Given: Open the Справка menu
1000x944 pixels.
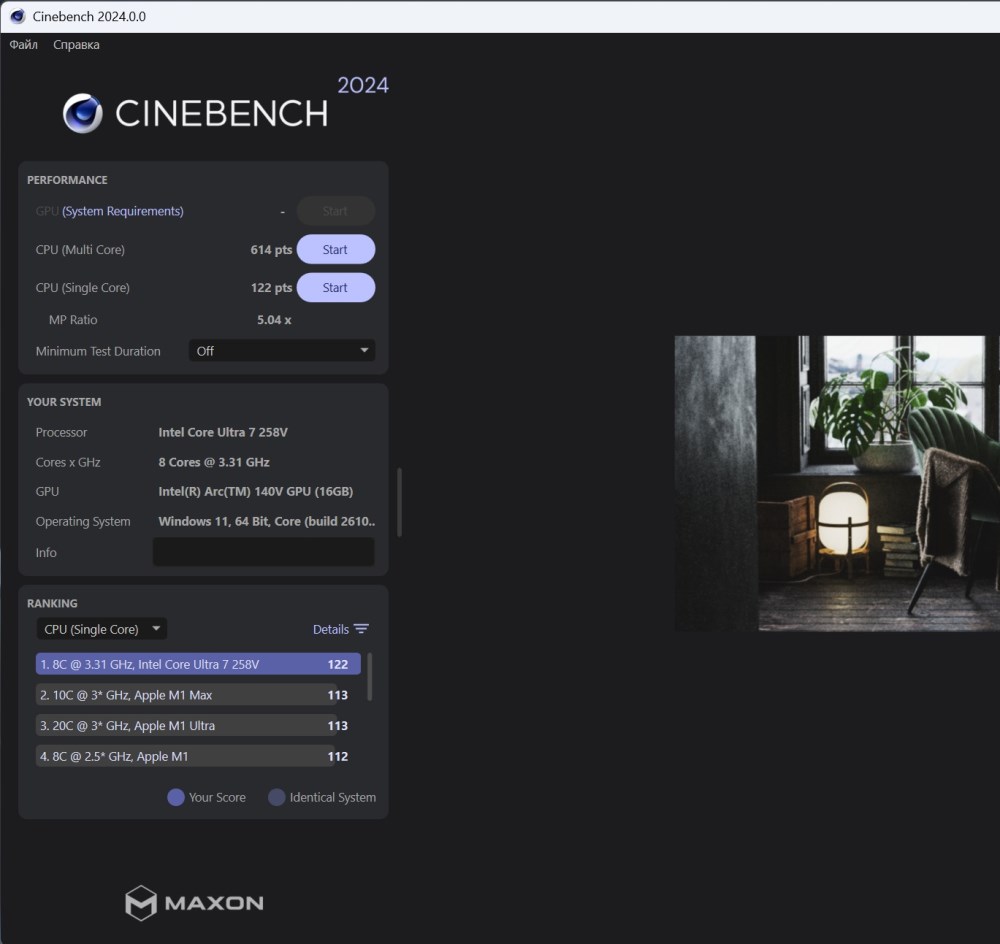Looking at the screenshot, I should pos(76,45).
